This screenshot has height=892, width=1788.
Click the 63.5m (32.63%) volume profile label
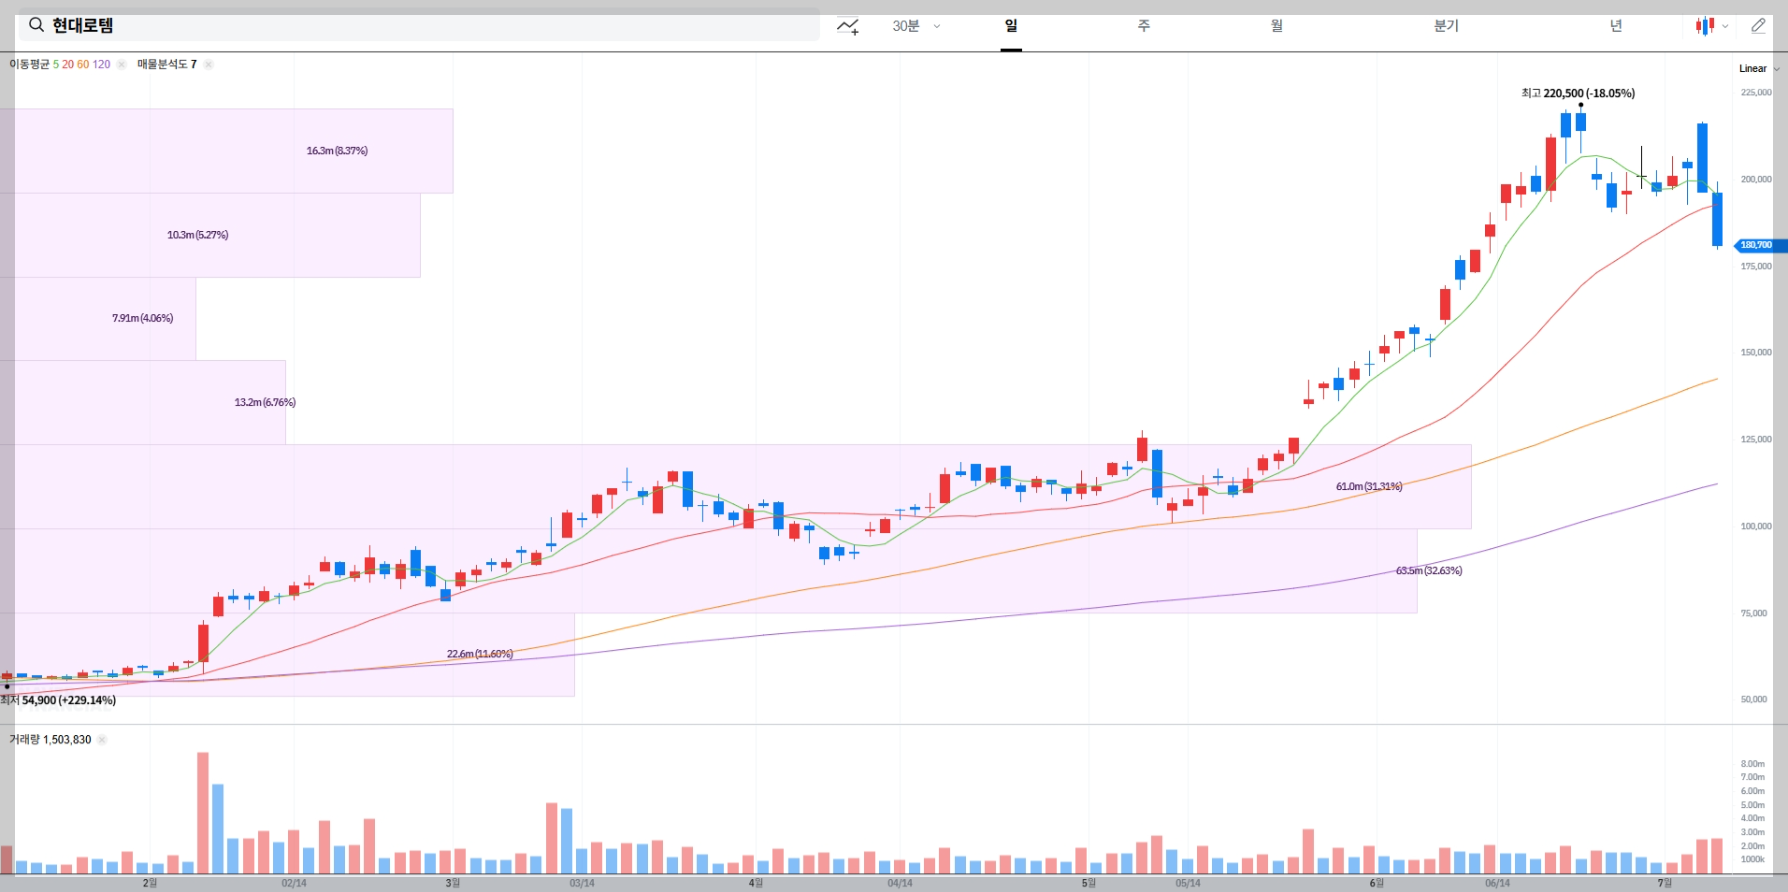coord(1429,571)
